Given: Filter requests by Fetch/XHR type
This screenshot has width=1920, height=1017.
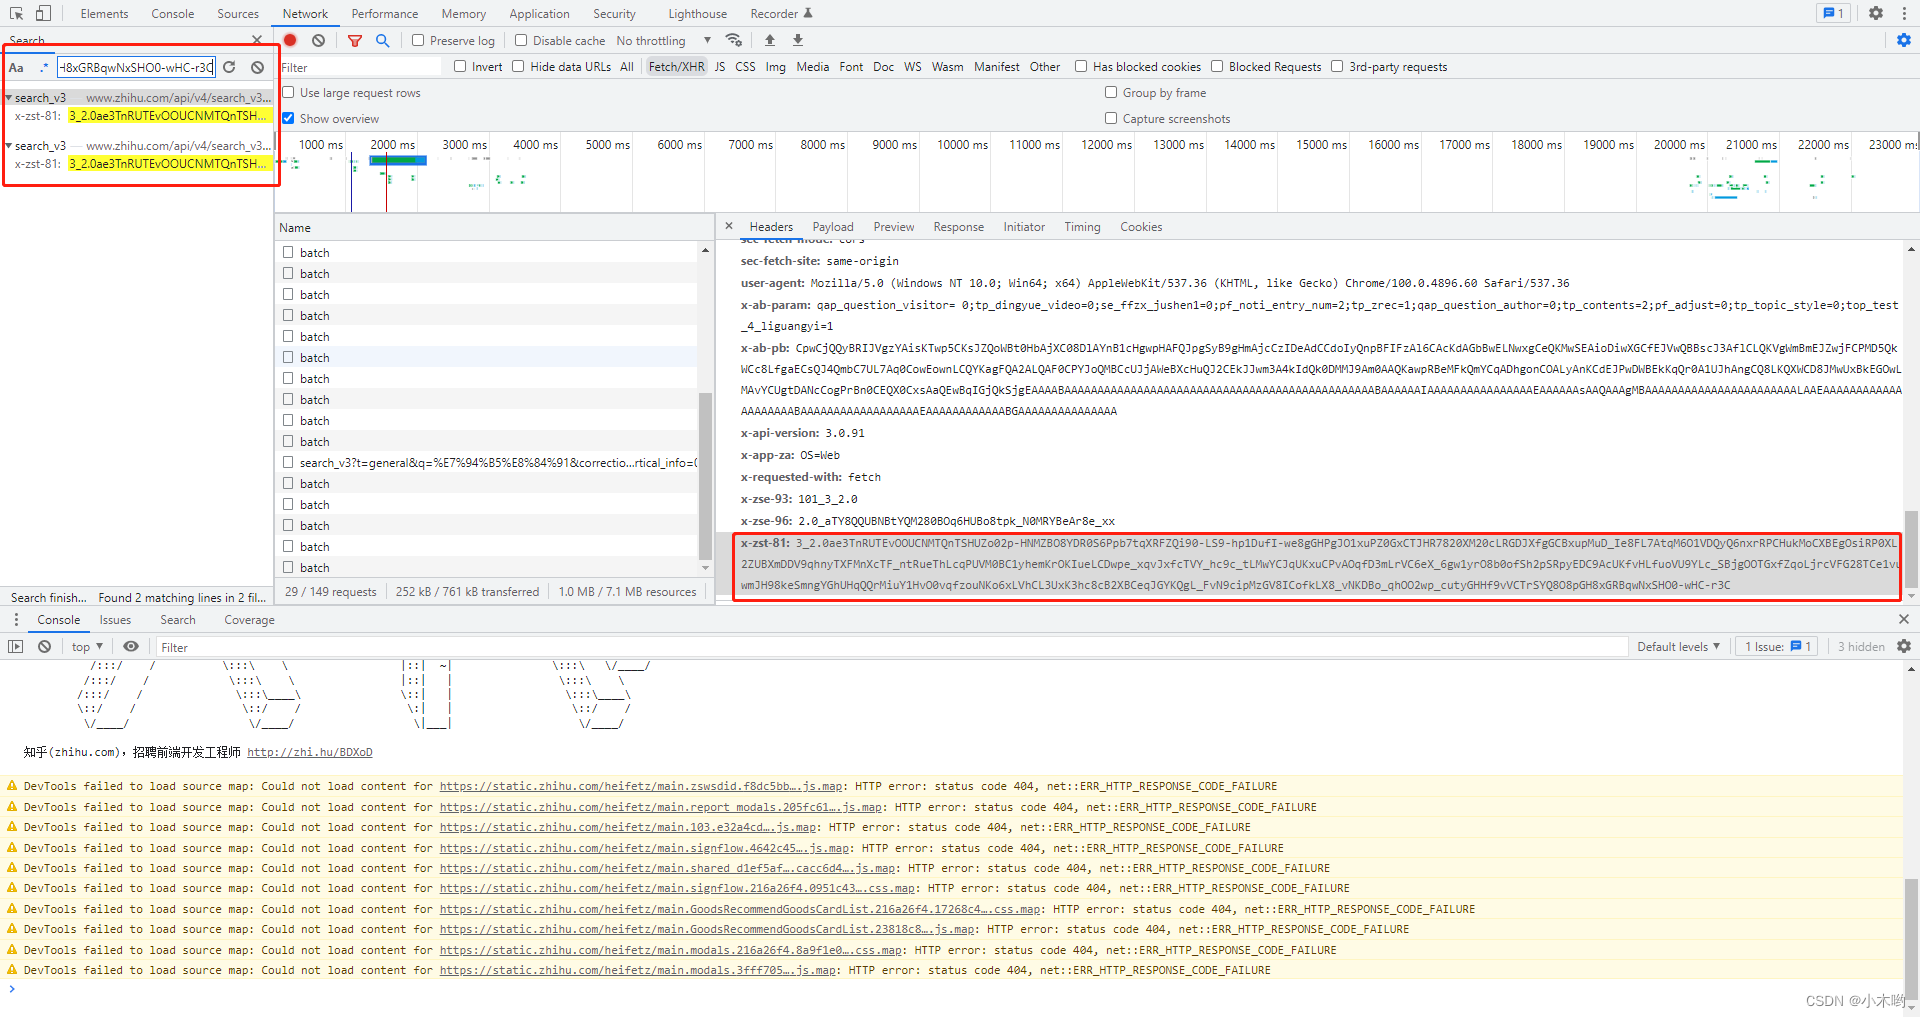Looking at the screenshot, I should point(676,67).
